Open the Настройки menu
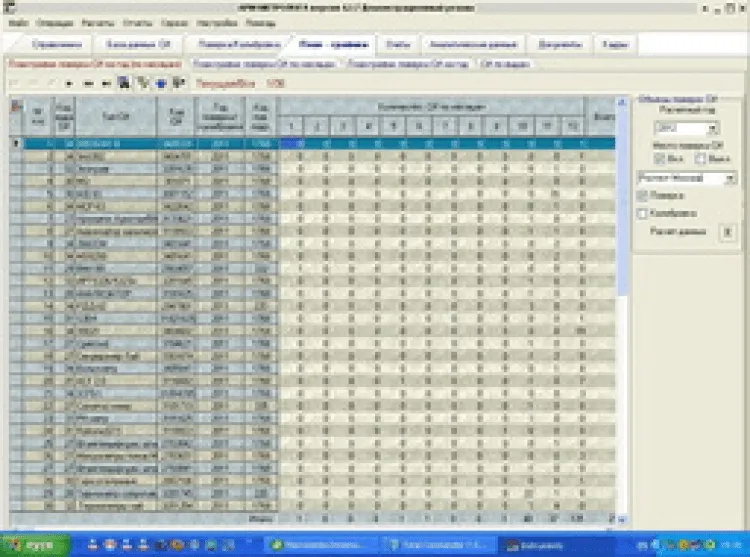The width and height of the screenshot is (750, 557). [x=217, y=23]
